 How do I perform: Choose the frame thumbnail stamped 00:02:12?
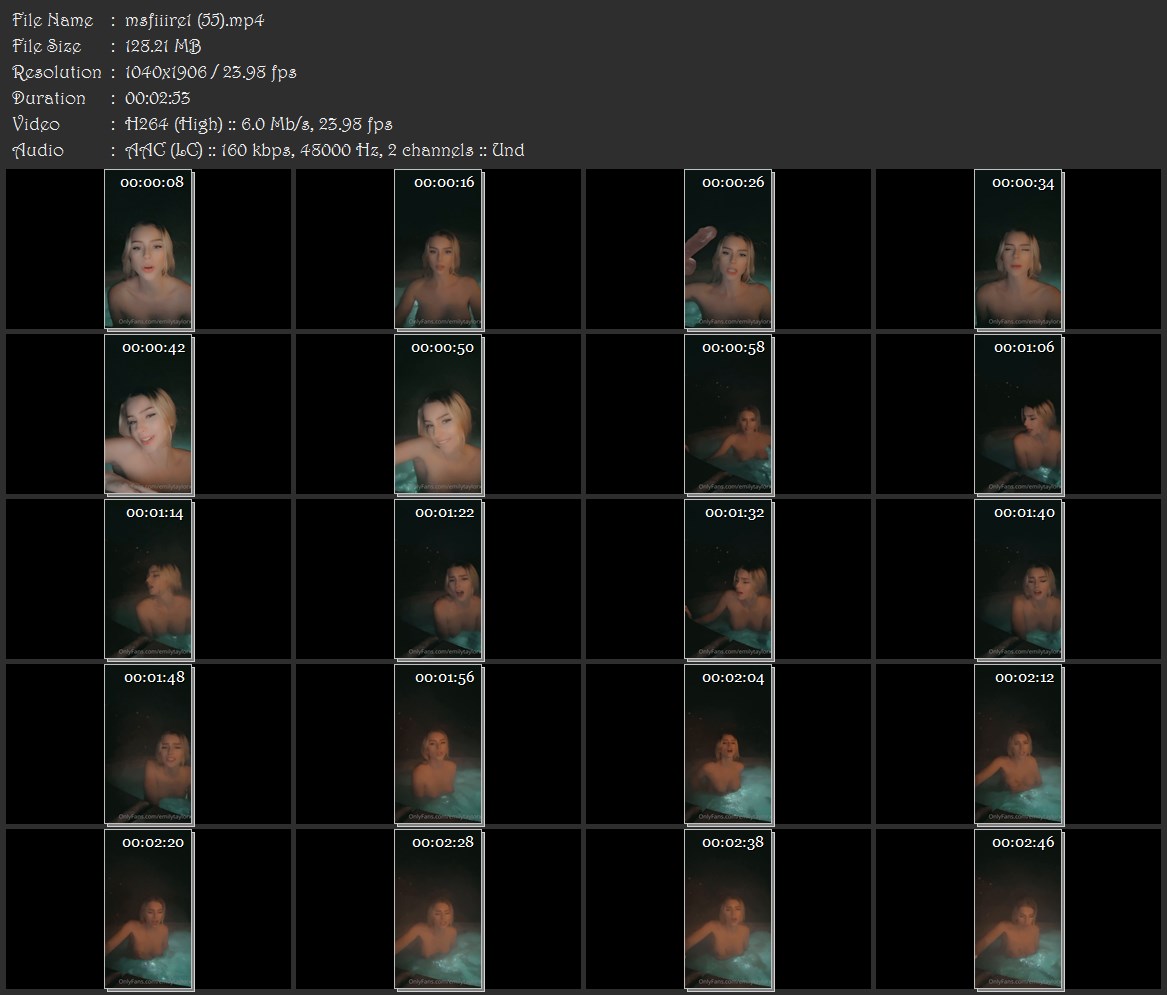pos(1019,744)
